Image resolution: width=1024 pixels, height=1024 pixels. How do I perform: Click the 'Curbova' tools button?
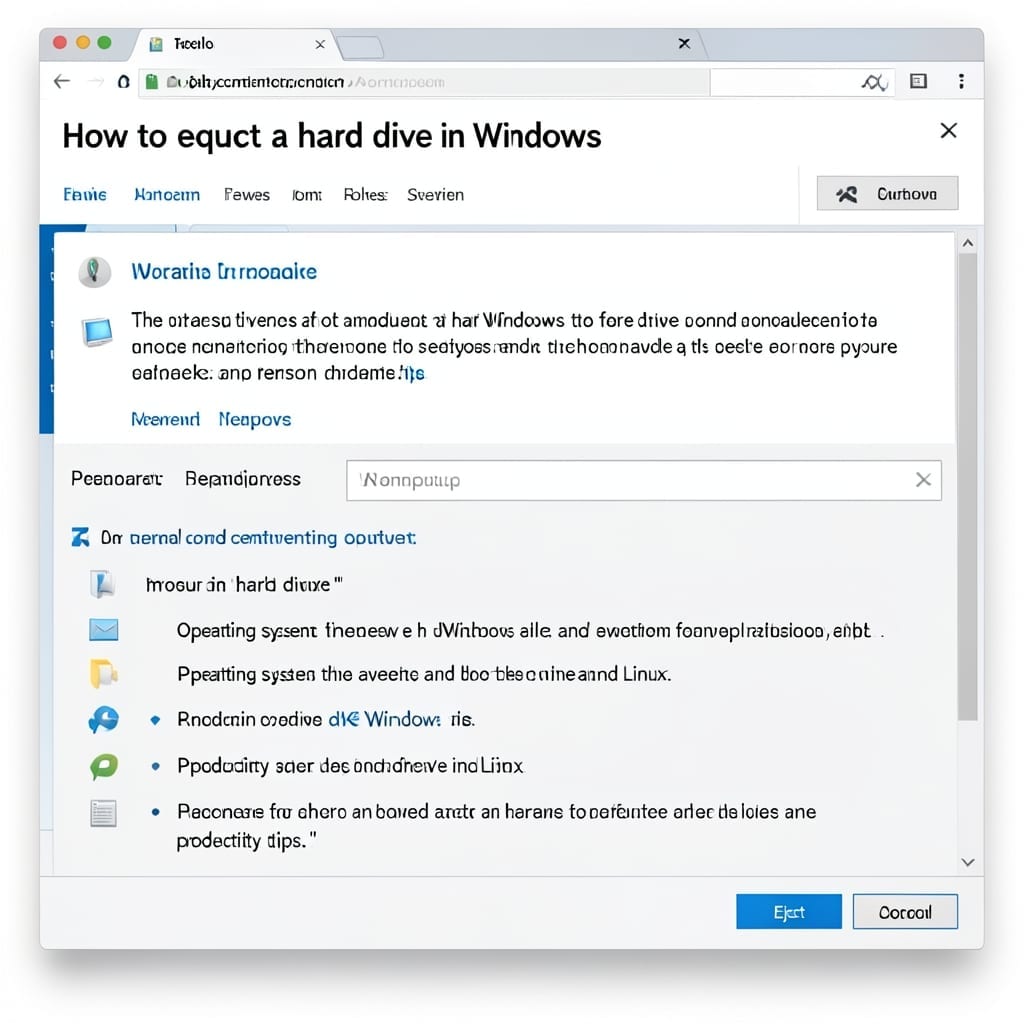pos(888,193)
